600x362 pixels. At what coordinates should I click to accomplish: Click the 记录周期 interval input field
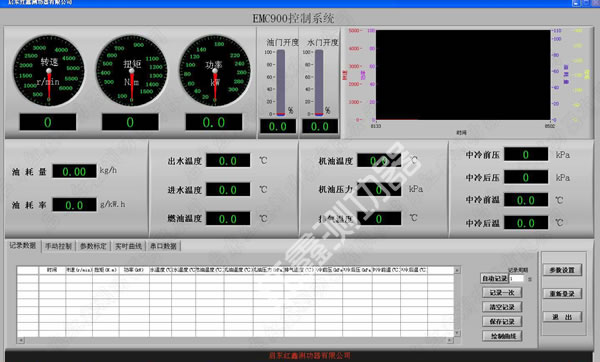[516, 279]
